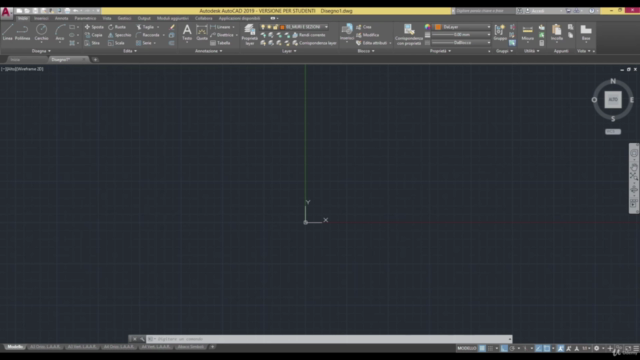Click the Gruppo tool

pyautogui.click(x=500, y=32)
